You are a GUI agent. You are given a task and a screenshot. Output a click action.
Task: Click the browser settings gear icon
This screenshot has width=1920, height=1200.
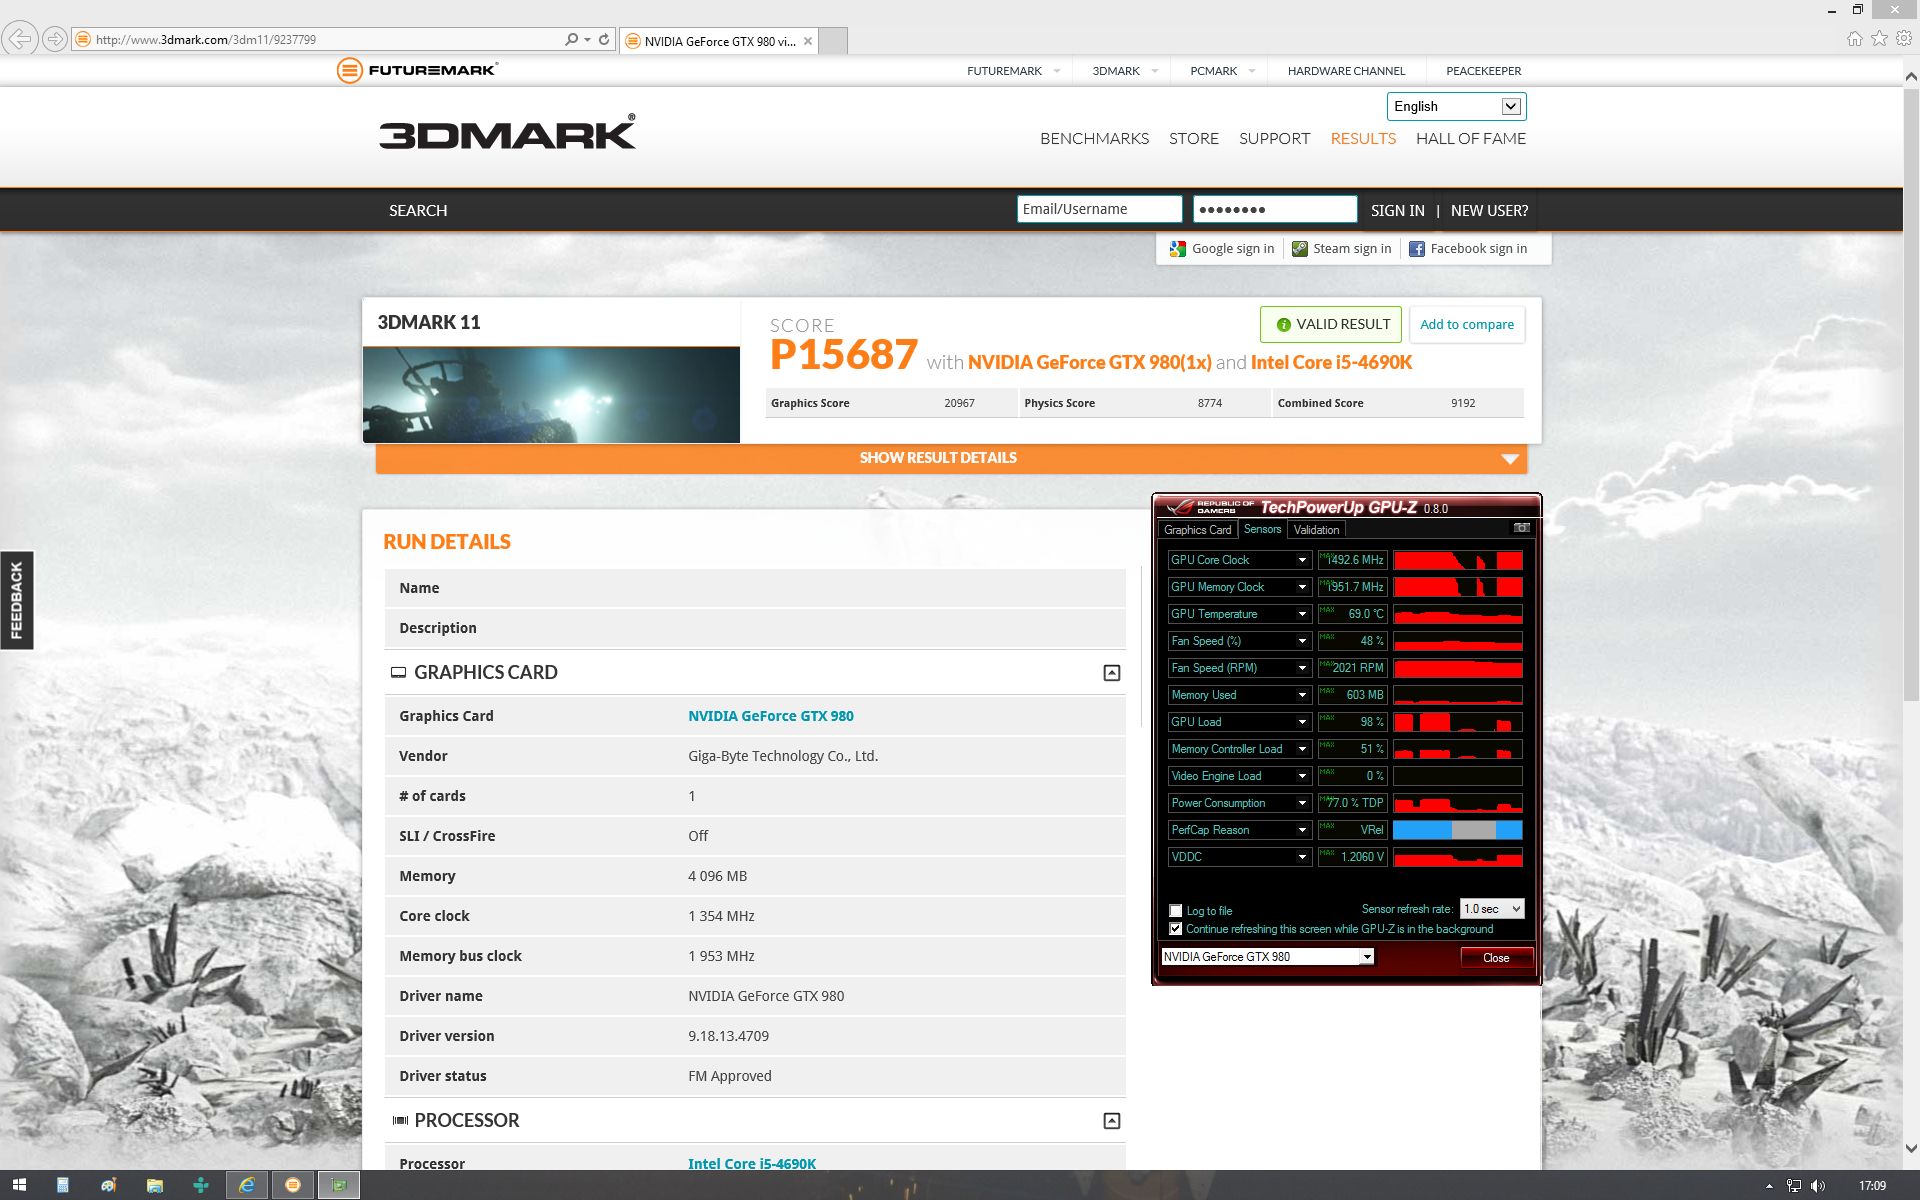pos(1904,38)
